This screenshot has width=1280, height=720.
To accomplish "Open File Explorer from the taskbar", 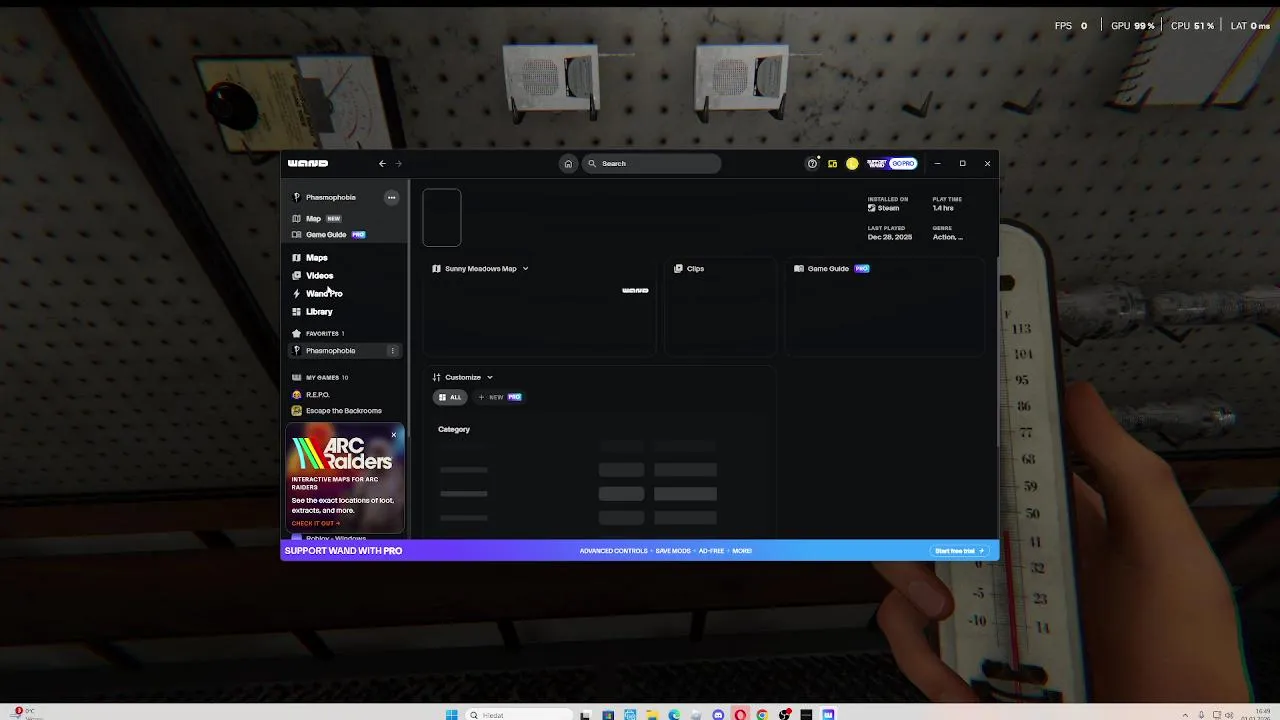I will [x=652, y=715].
